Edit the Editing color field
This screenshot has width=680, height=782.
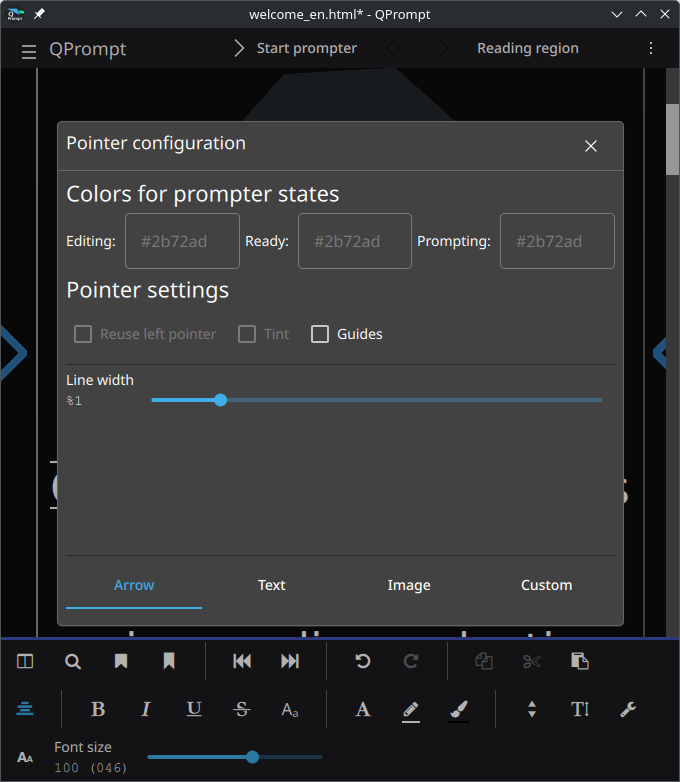pos(182,241)
